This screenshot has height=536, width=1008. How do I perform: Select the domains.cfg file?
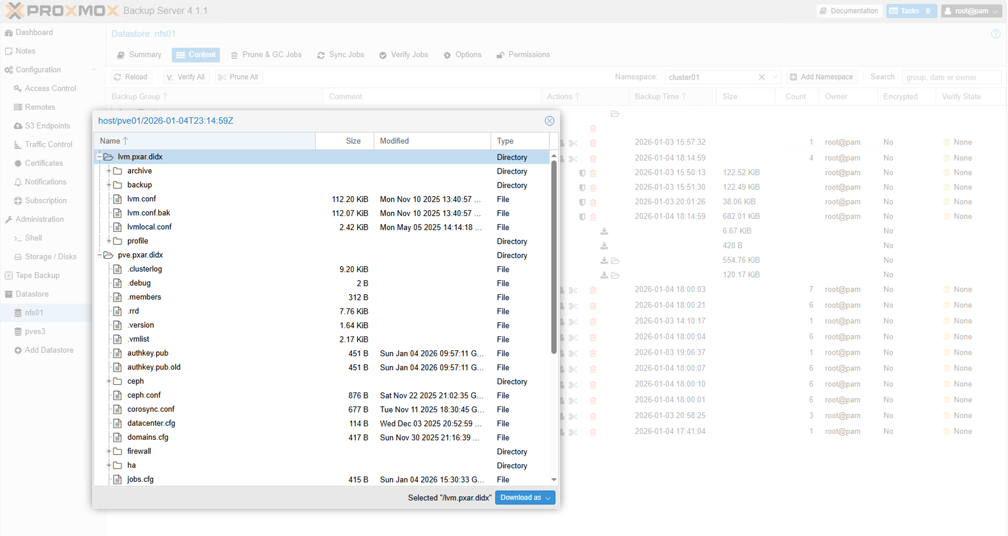(x=322, y=438)
